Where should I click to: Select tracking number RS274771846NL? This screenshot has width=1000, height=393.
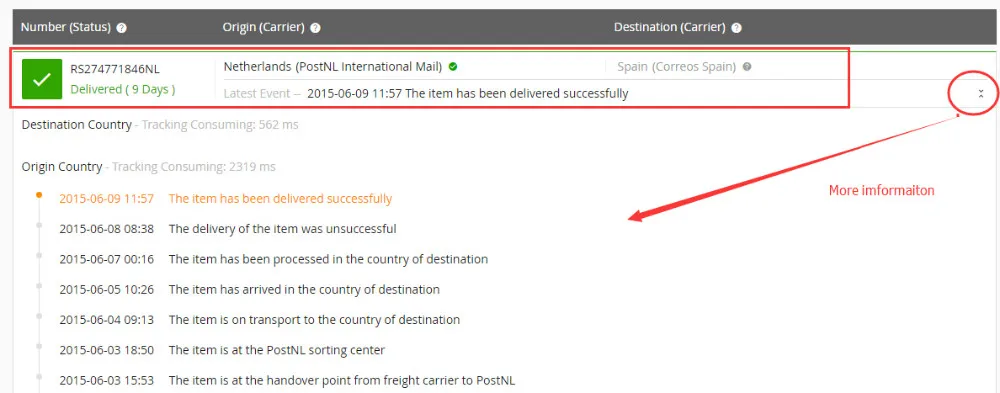(107, 70)
